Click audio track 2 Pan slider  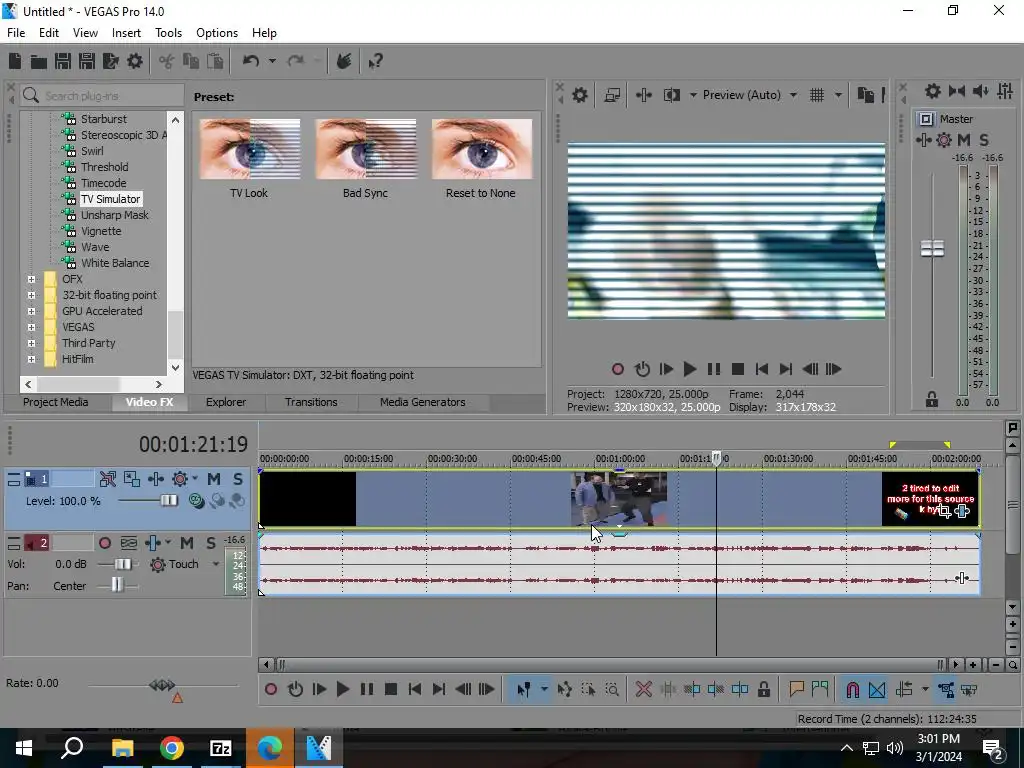pos(117,585)
